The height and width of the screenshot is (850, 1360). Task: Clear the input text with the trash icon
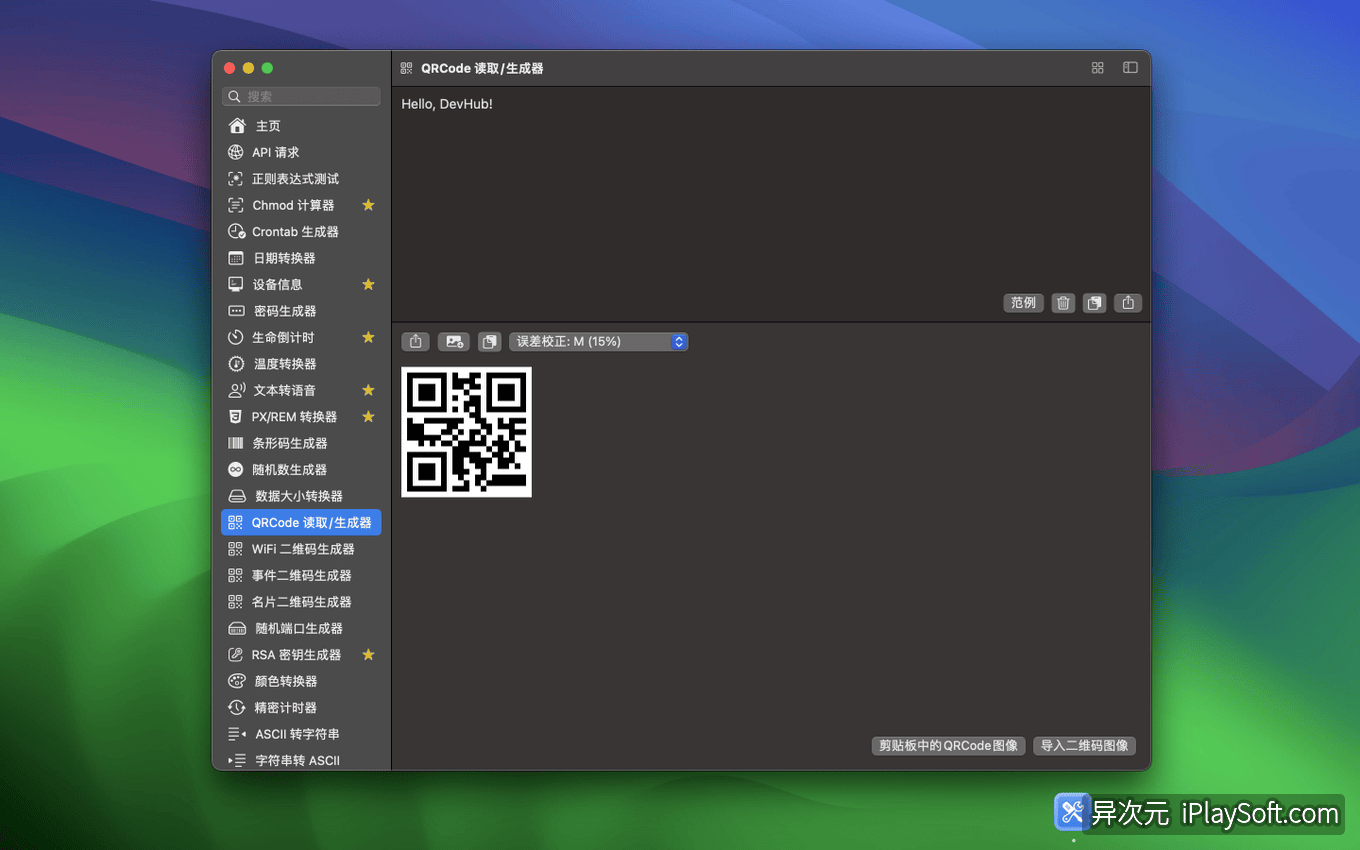pos(1062,302)
